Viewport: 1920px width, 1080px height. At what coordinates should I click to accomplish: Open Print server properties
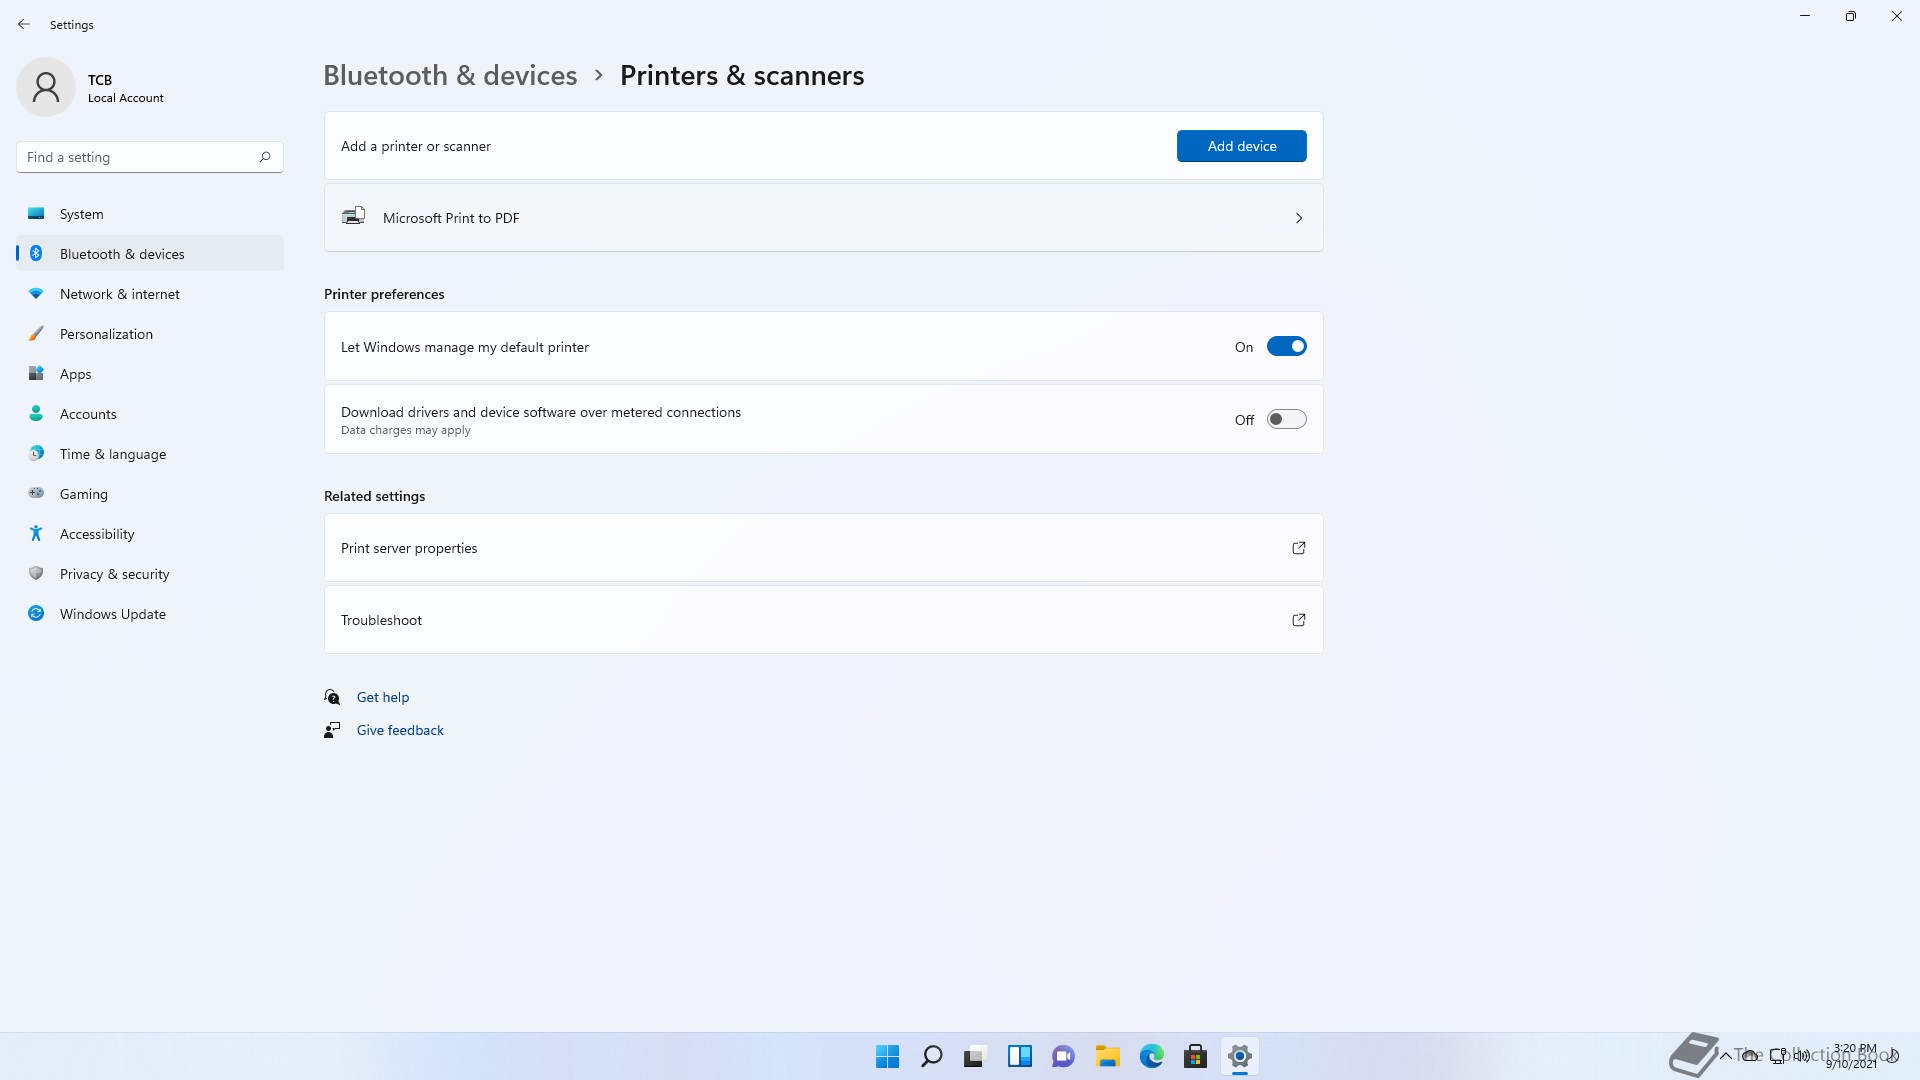[823, 548]
